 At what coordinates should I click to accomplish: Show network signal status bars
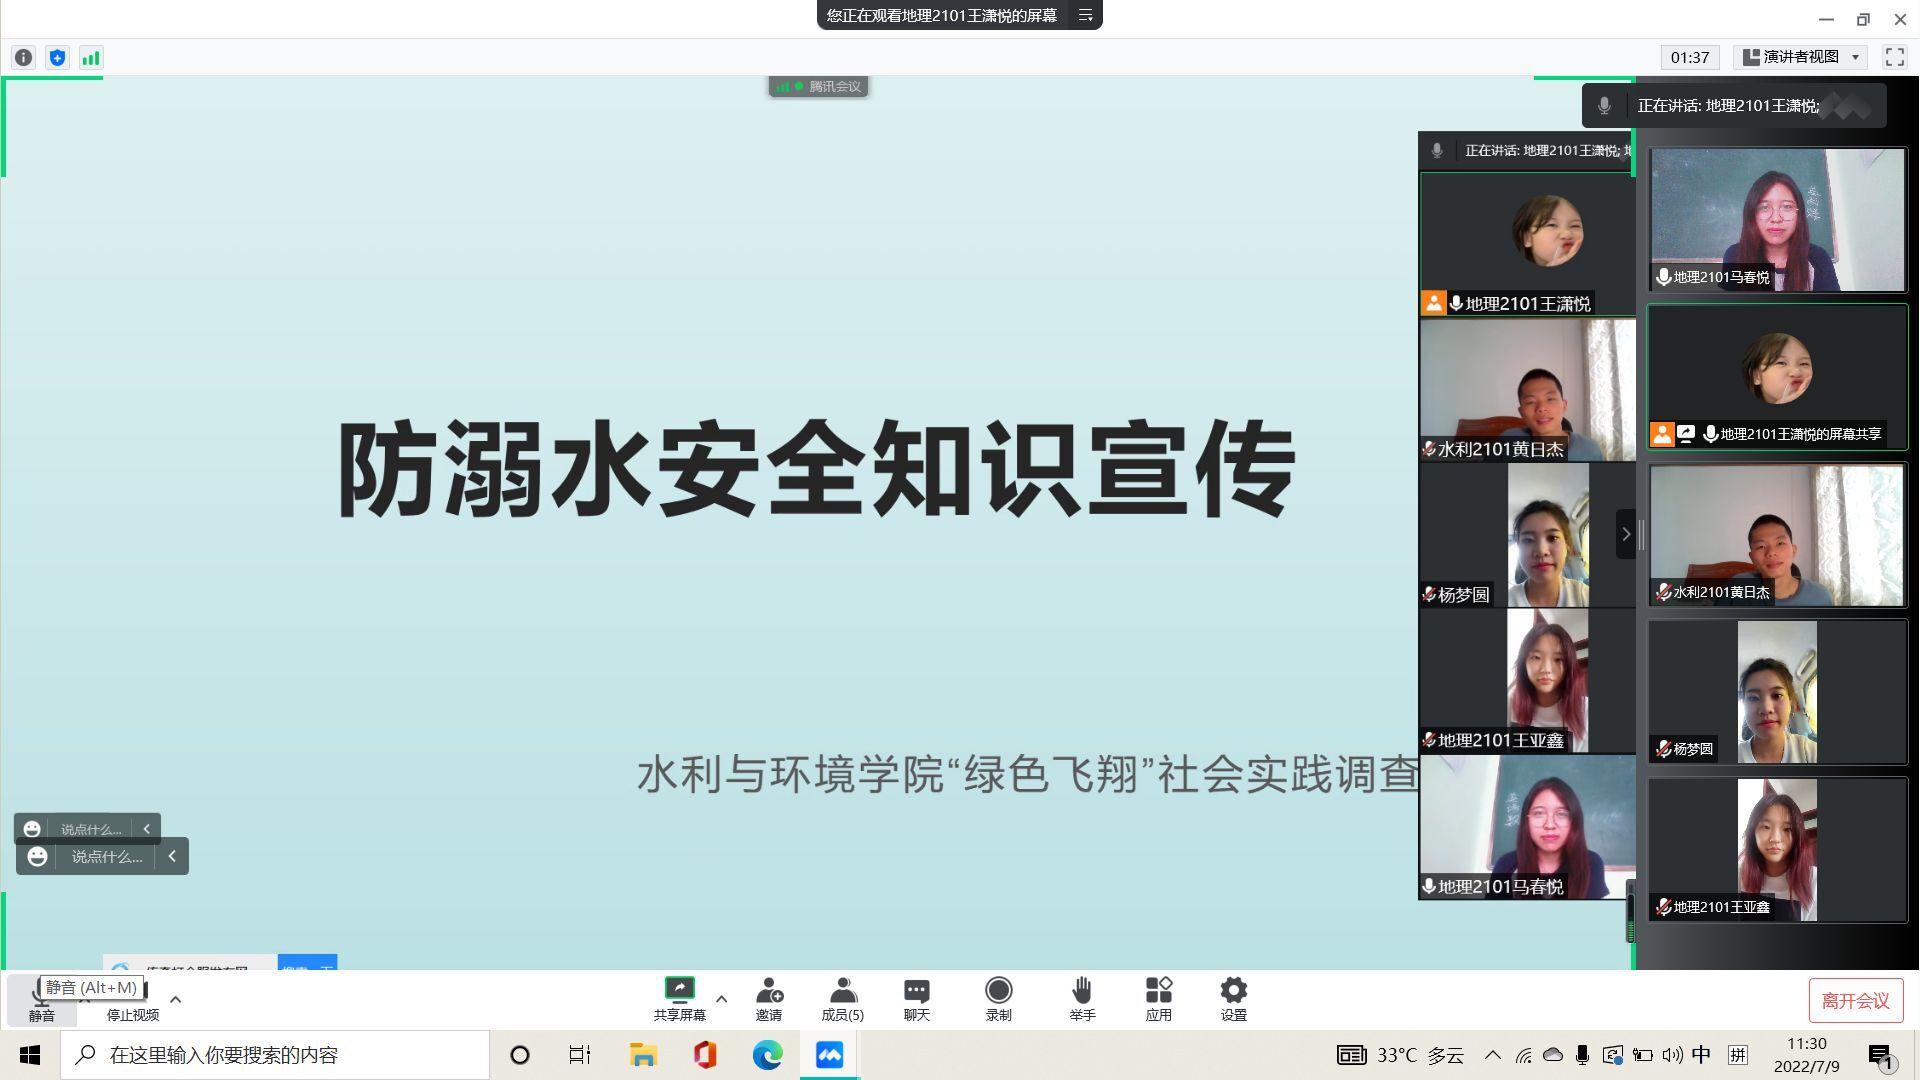91,58
